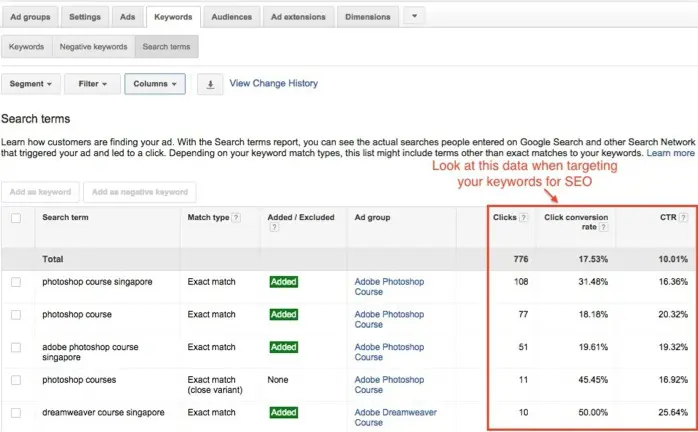This screenshot has height=432, width=698.
Task: Check the box for adobe photoshop course singapore
Action: (16, 347)
